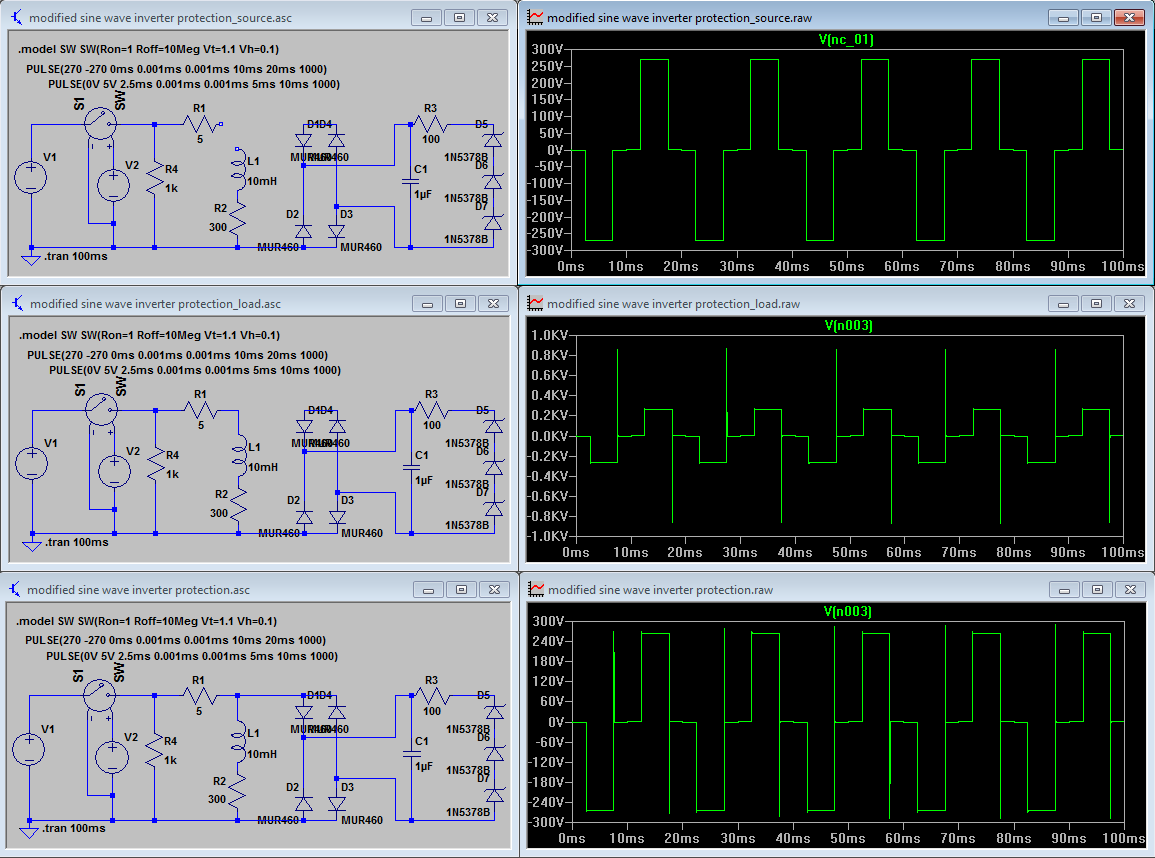
Task: Maximize the protection_source.asc schematic window
Action: [x=459, y=18]
